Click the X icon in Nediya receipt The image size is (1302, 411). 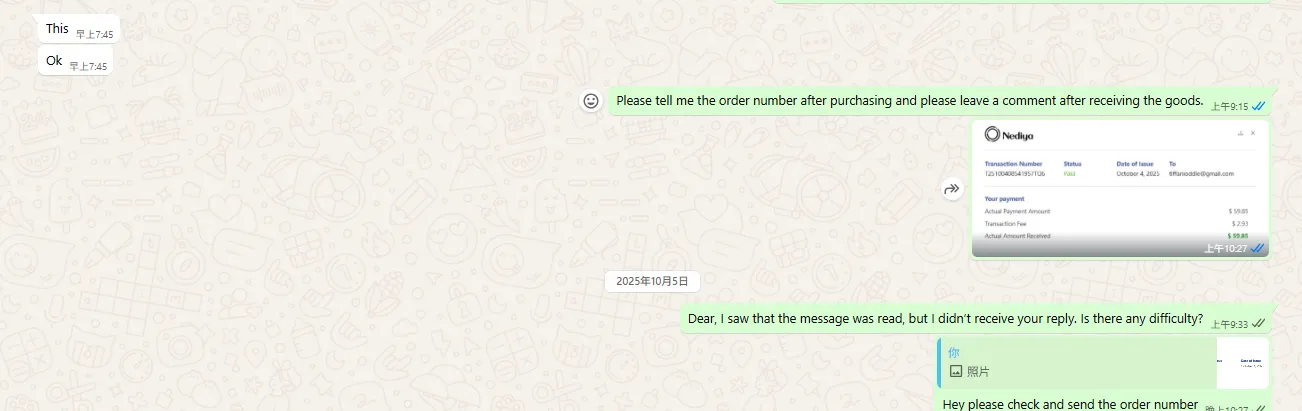click(1253, 133)
